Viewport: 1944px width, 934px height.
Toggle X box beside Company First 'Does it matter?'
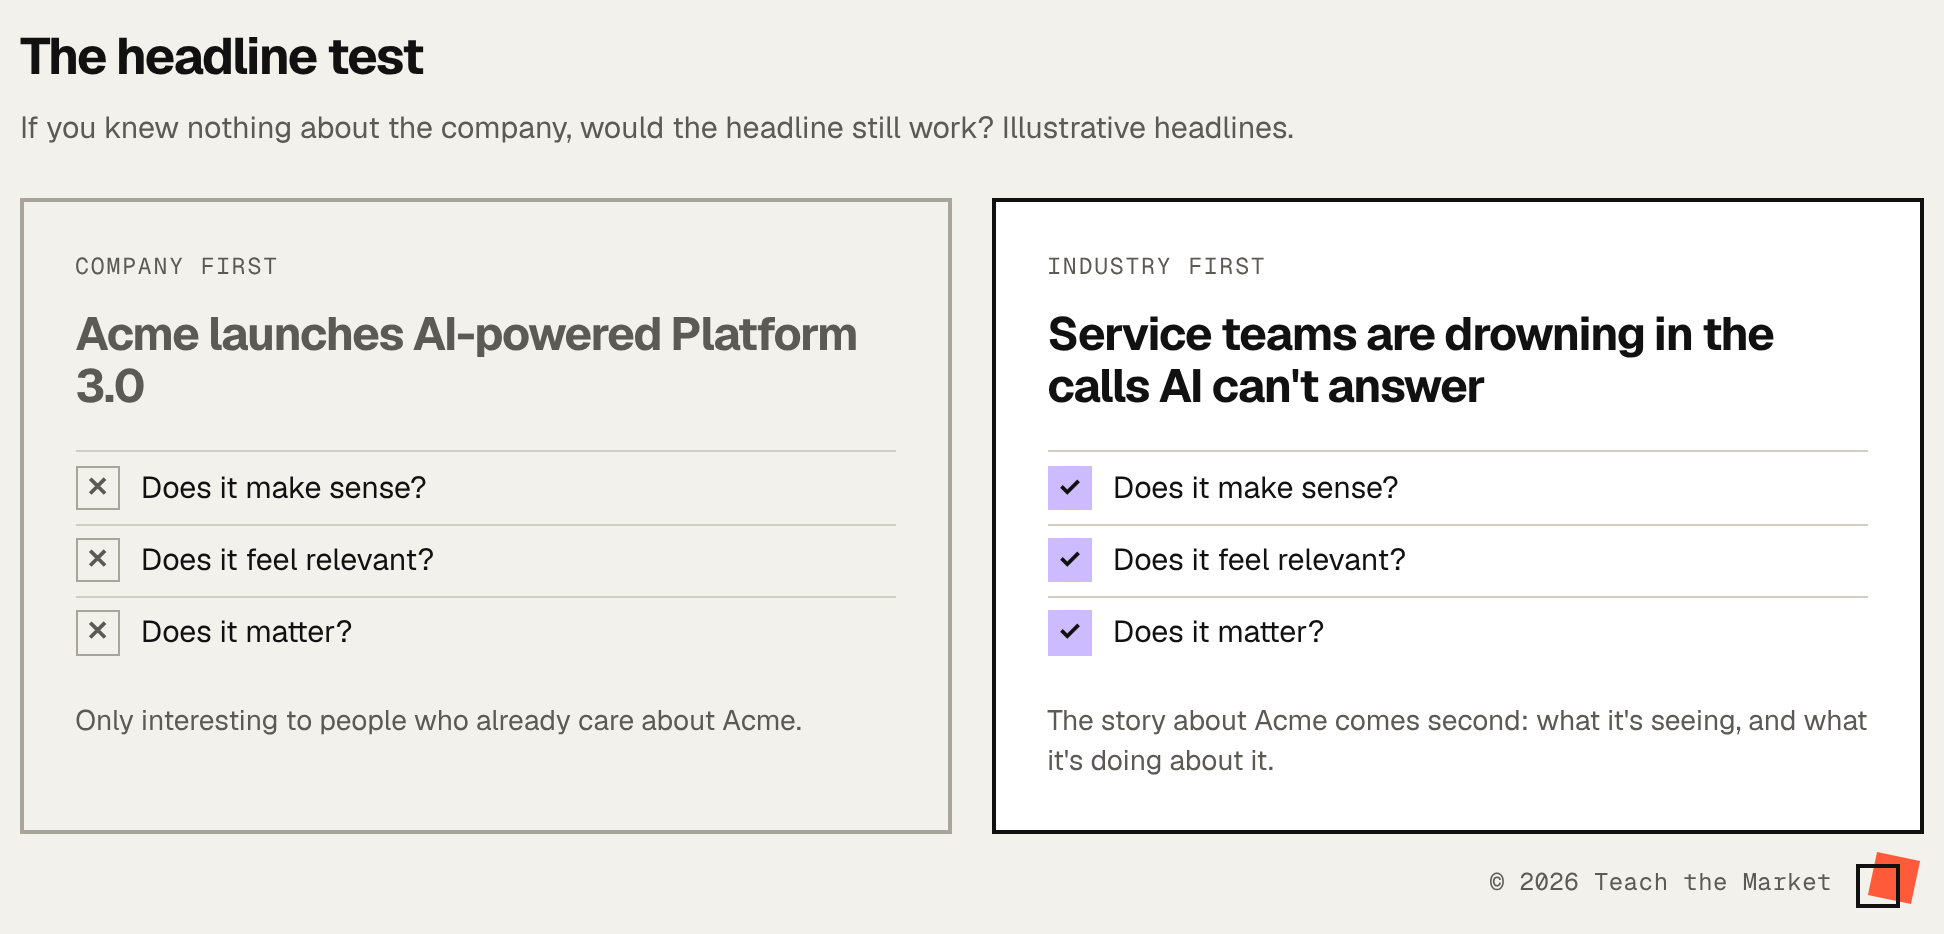(98, 632)
